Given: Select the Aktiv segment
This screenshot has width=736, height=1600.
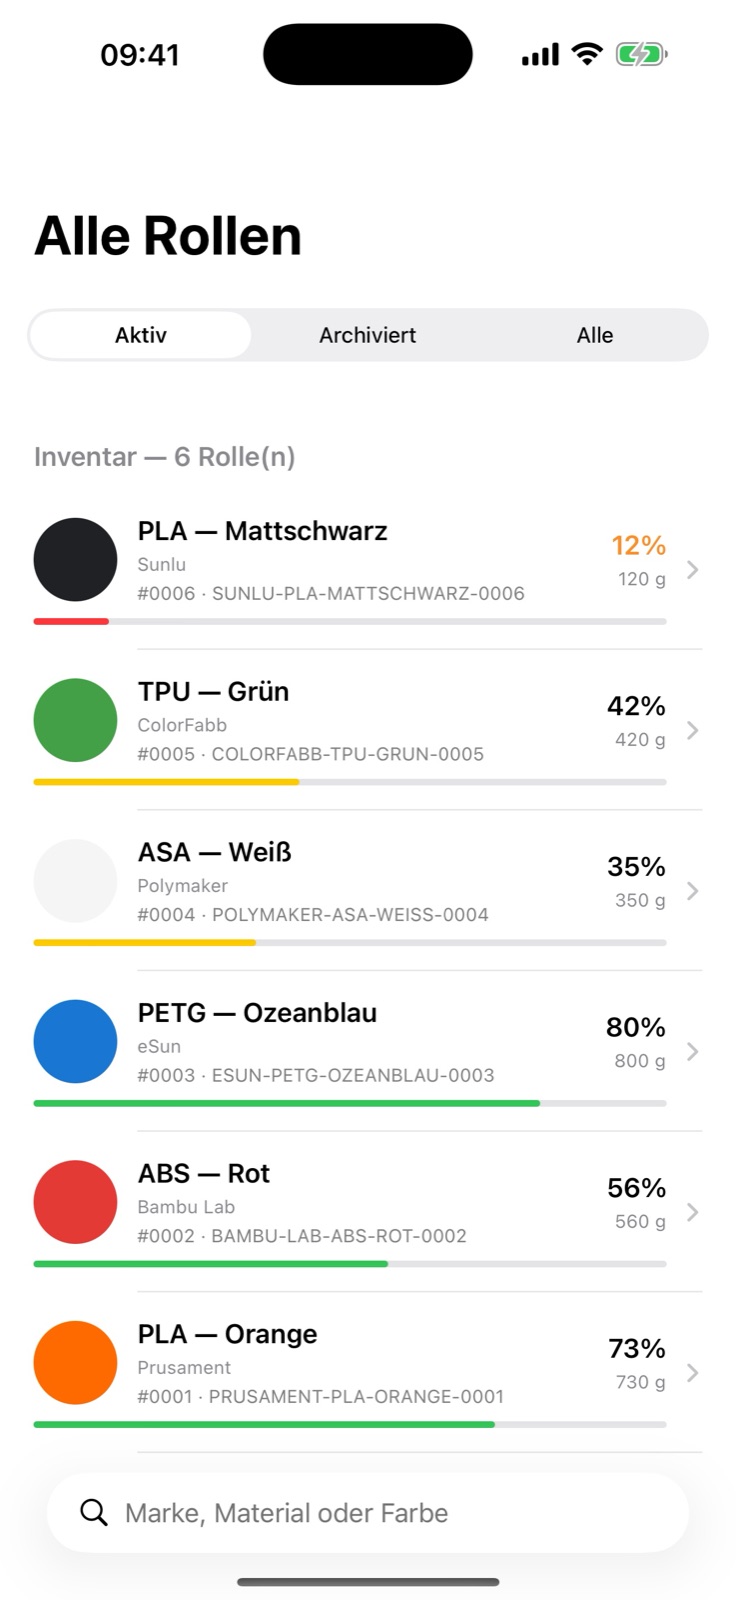Looking at the screenshot, I should tap(141, 335).
